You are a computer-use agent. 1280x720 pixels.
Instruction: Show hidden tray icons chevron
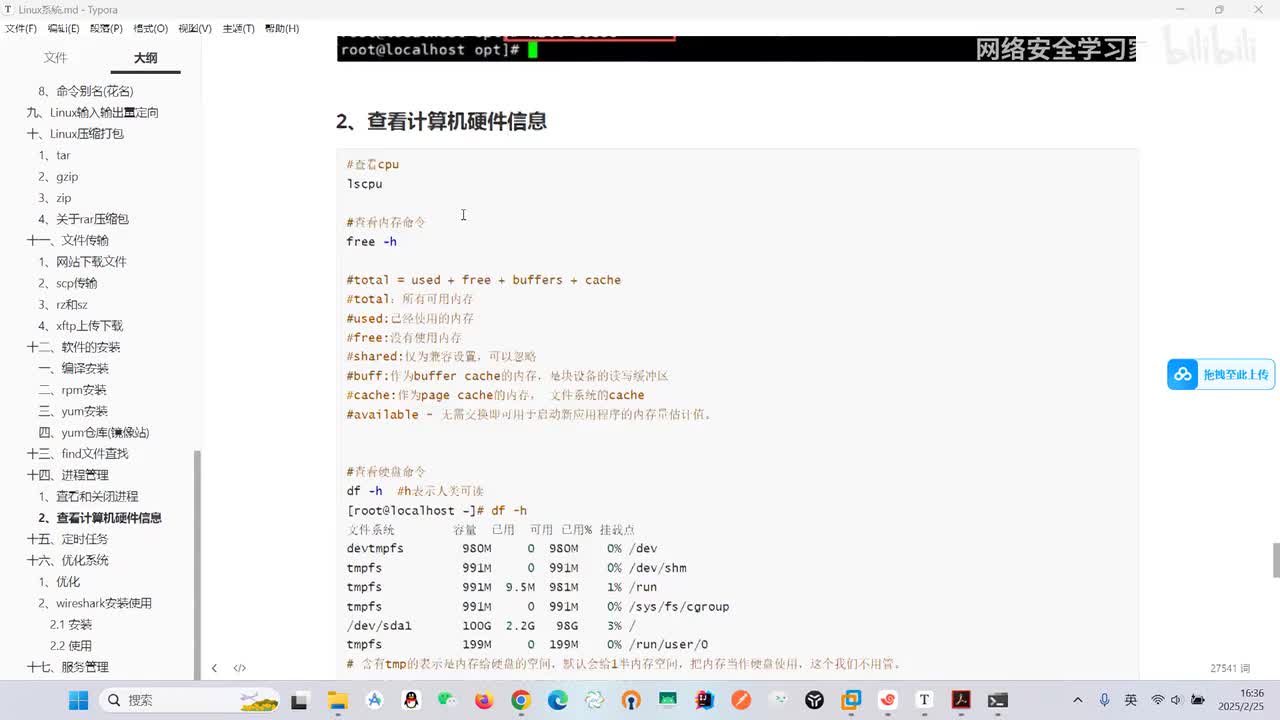[x=1077, y=700]
